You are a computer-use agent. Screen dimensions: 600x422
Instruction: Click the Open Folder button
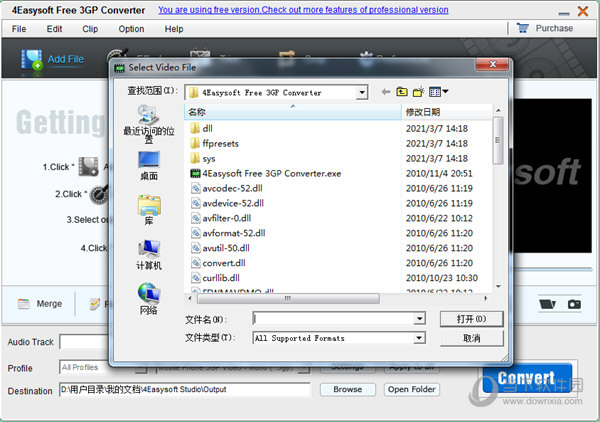[412, 389]
